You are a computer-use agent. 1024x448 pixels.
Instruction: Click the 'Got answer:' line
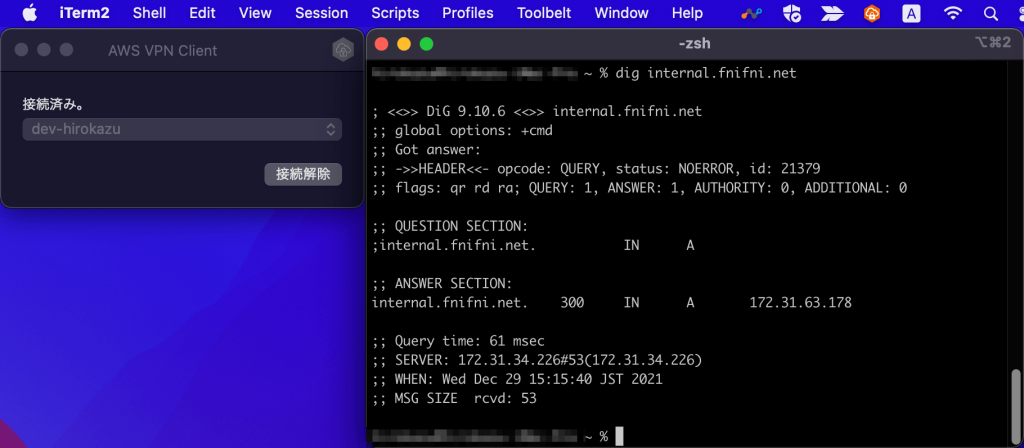(x=426, y=150)
